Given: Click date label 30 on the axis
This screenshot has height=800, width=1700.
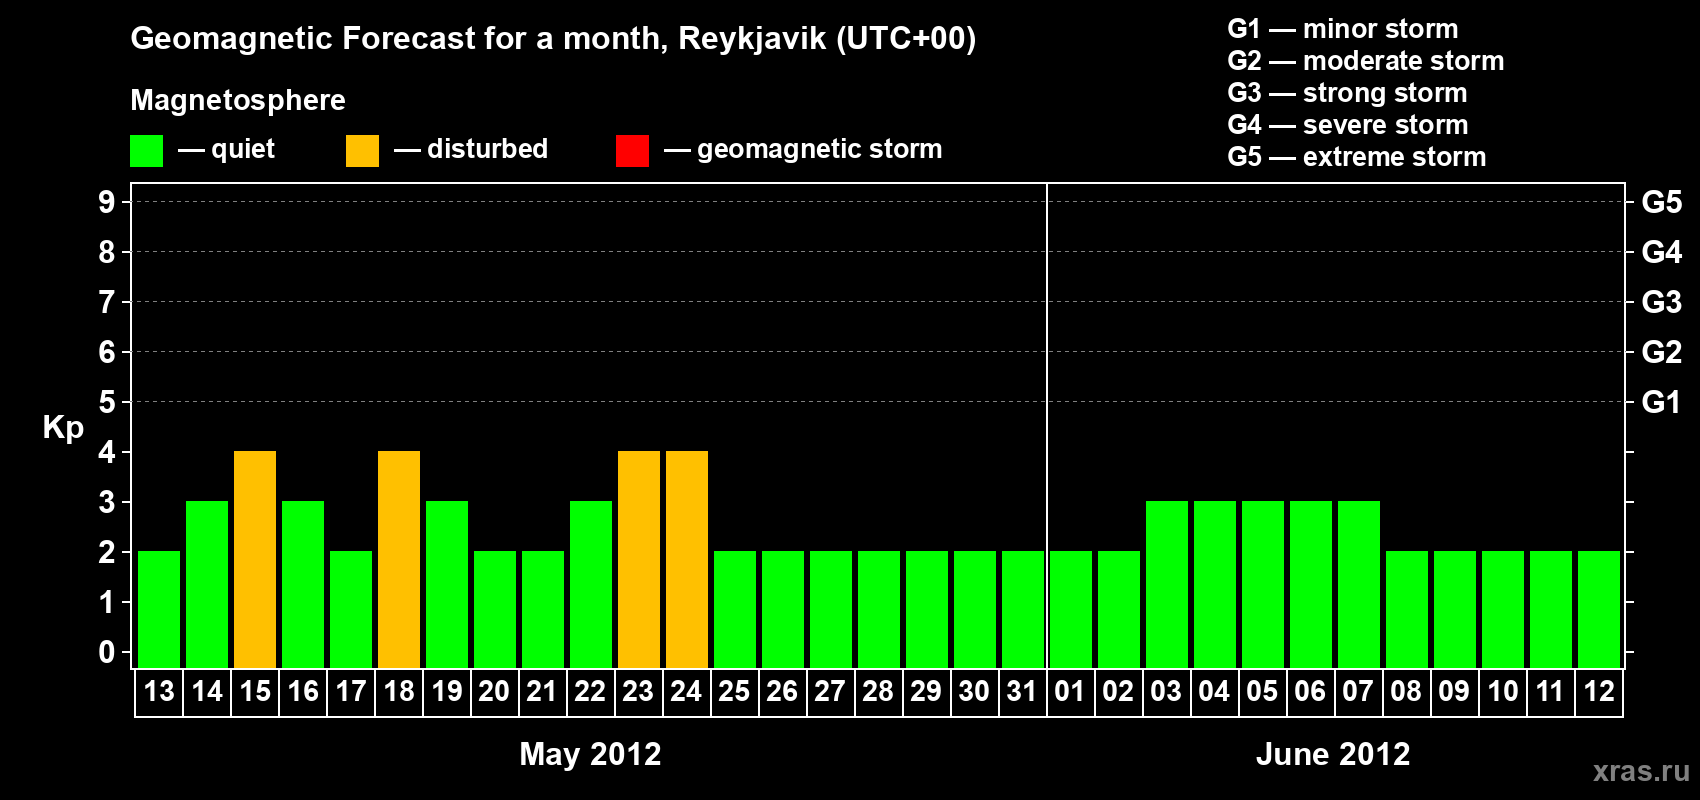Looking at the screenshot, I should 974,692.
